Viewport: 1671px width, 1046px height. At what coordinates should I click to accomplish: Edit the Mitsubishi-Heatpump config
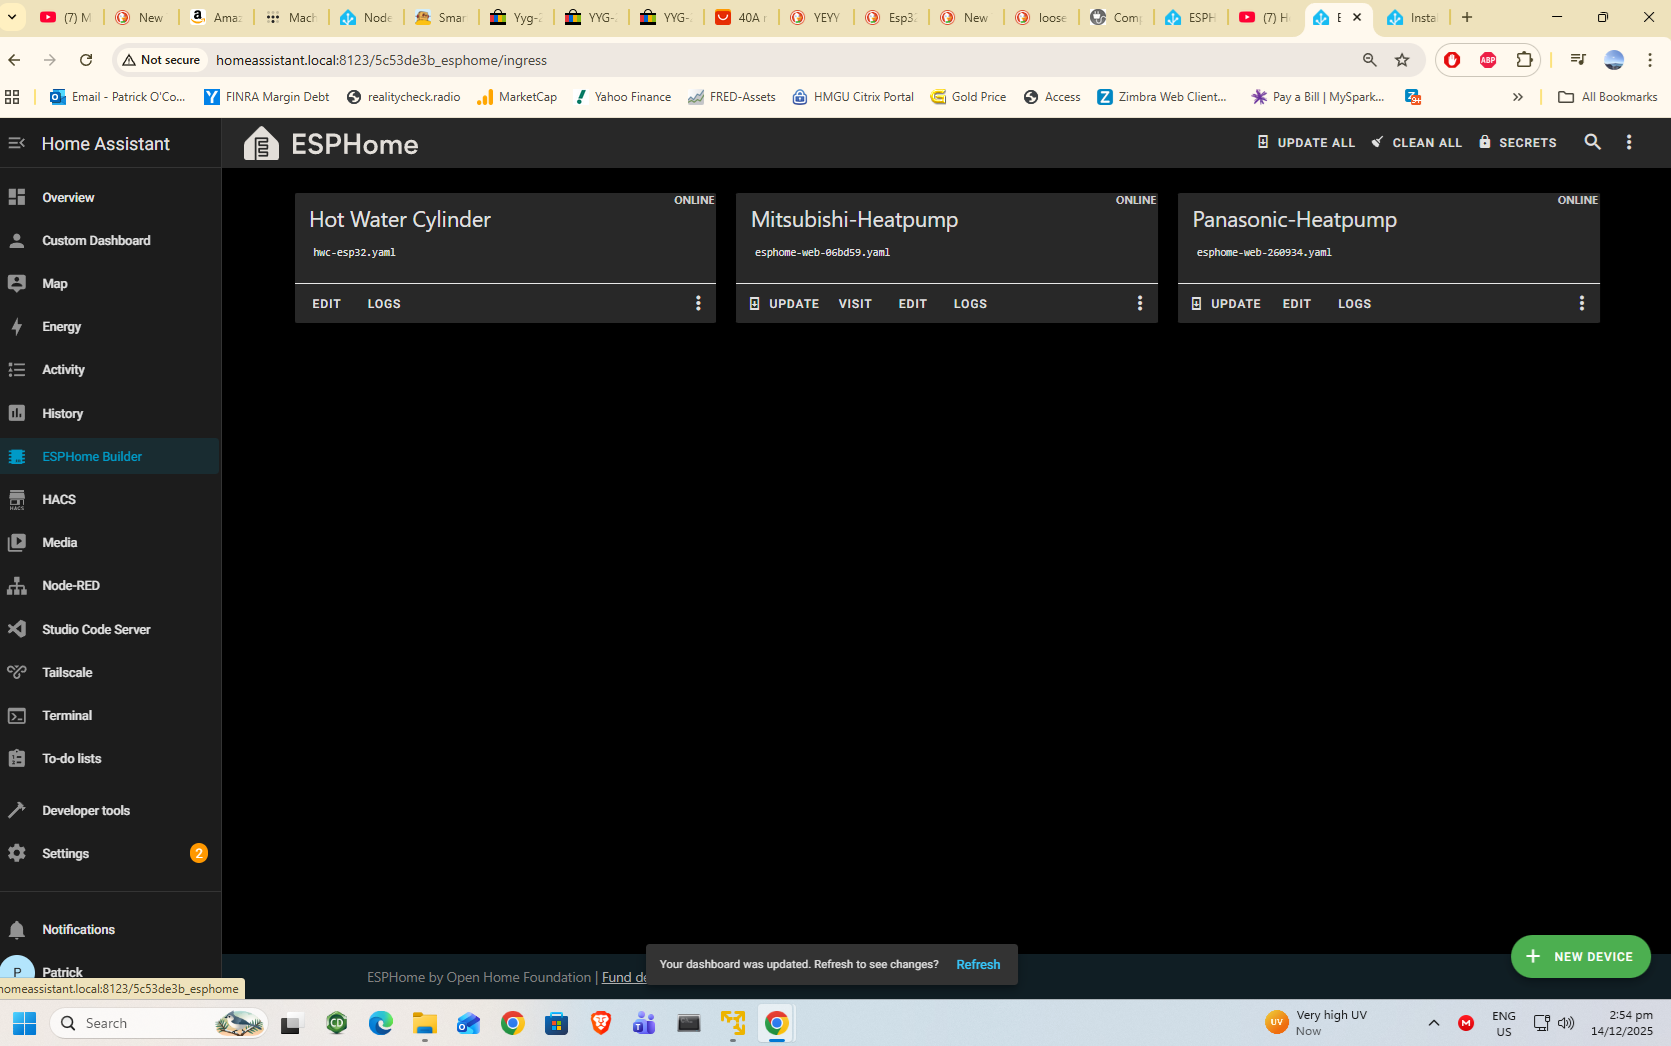pos(913,304)
